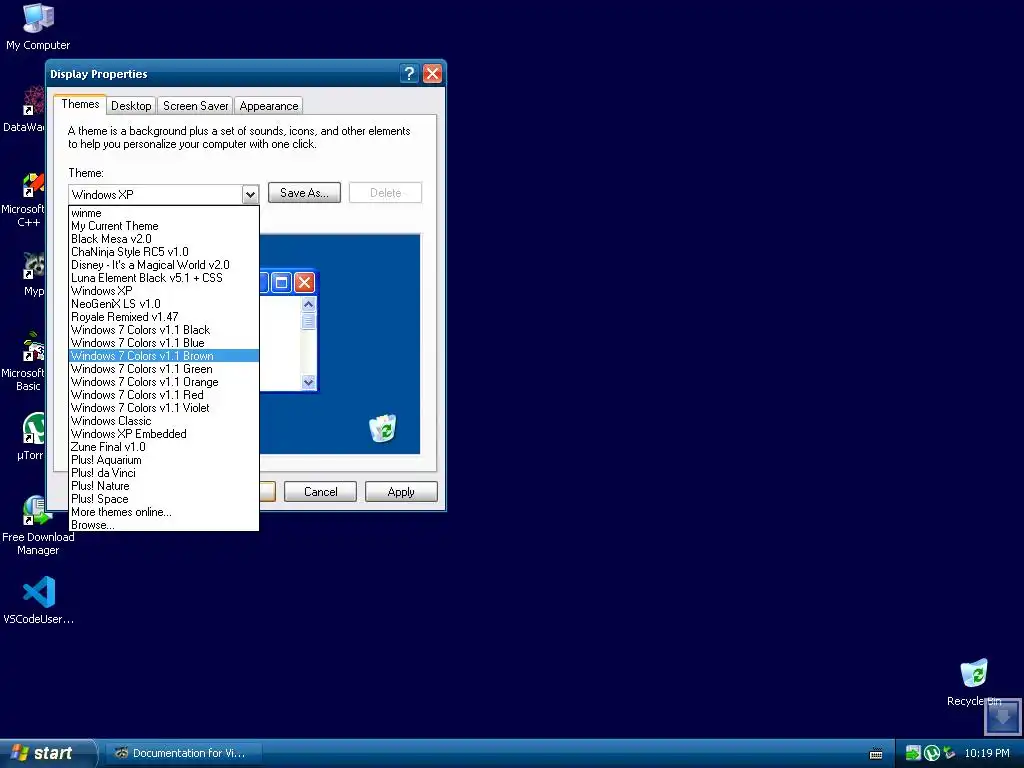Pick Disney - It's a Magical World v2.0
The width and height of the screenshot is (1024, 768).
(x=164, y=265)
